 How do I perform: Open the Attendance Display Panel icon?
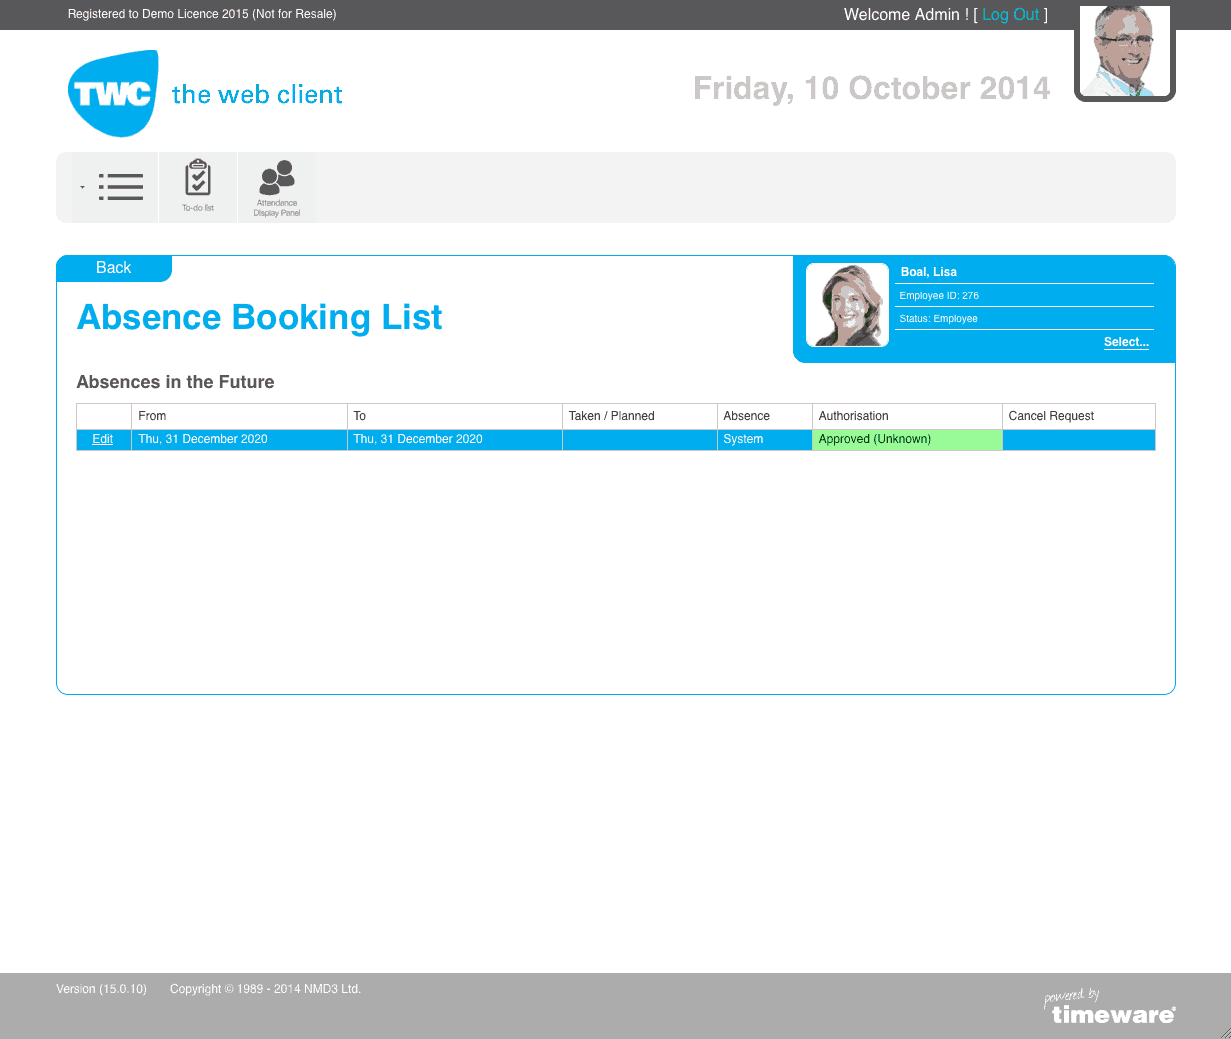point(277,187)
